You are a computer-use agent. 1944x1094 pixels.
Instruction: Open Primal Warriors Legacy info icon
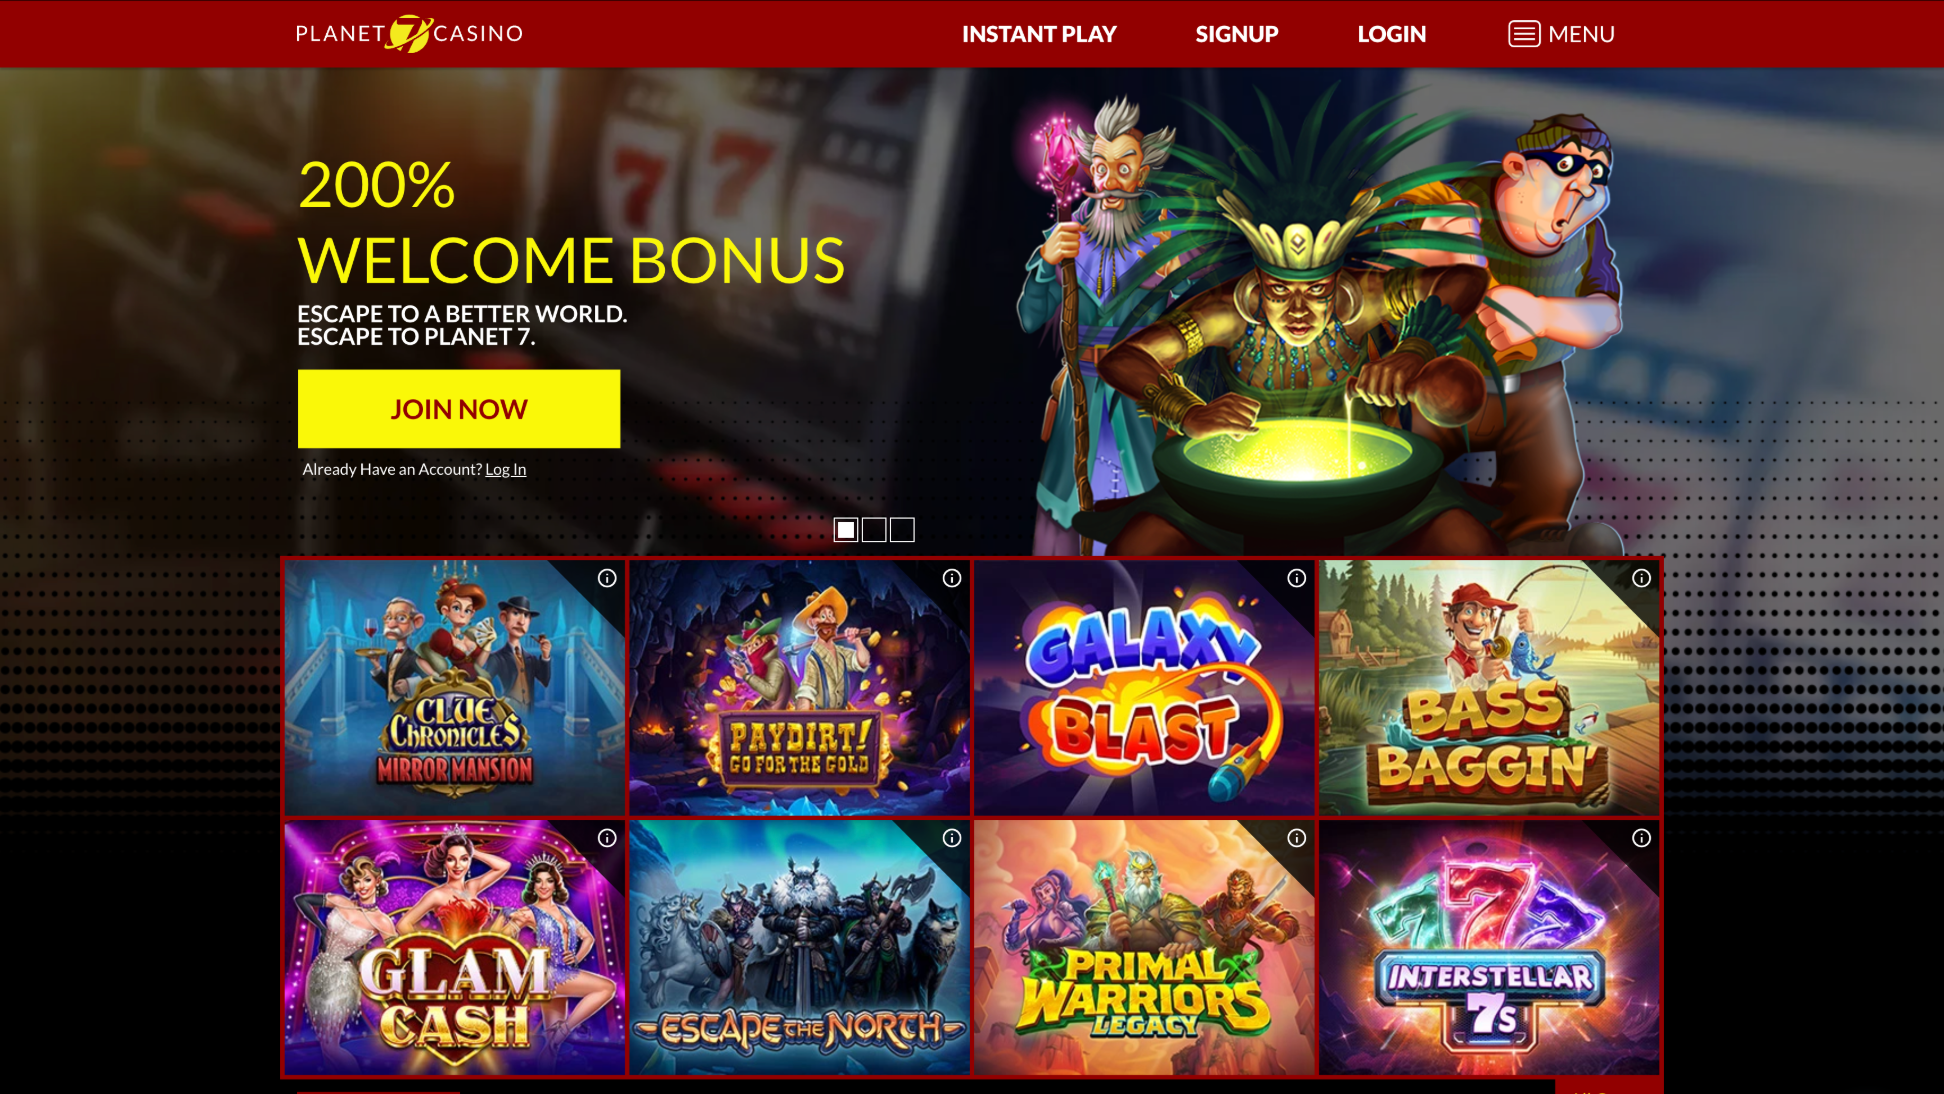point(1297,838)
